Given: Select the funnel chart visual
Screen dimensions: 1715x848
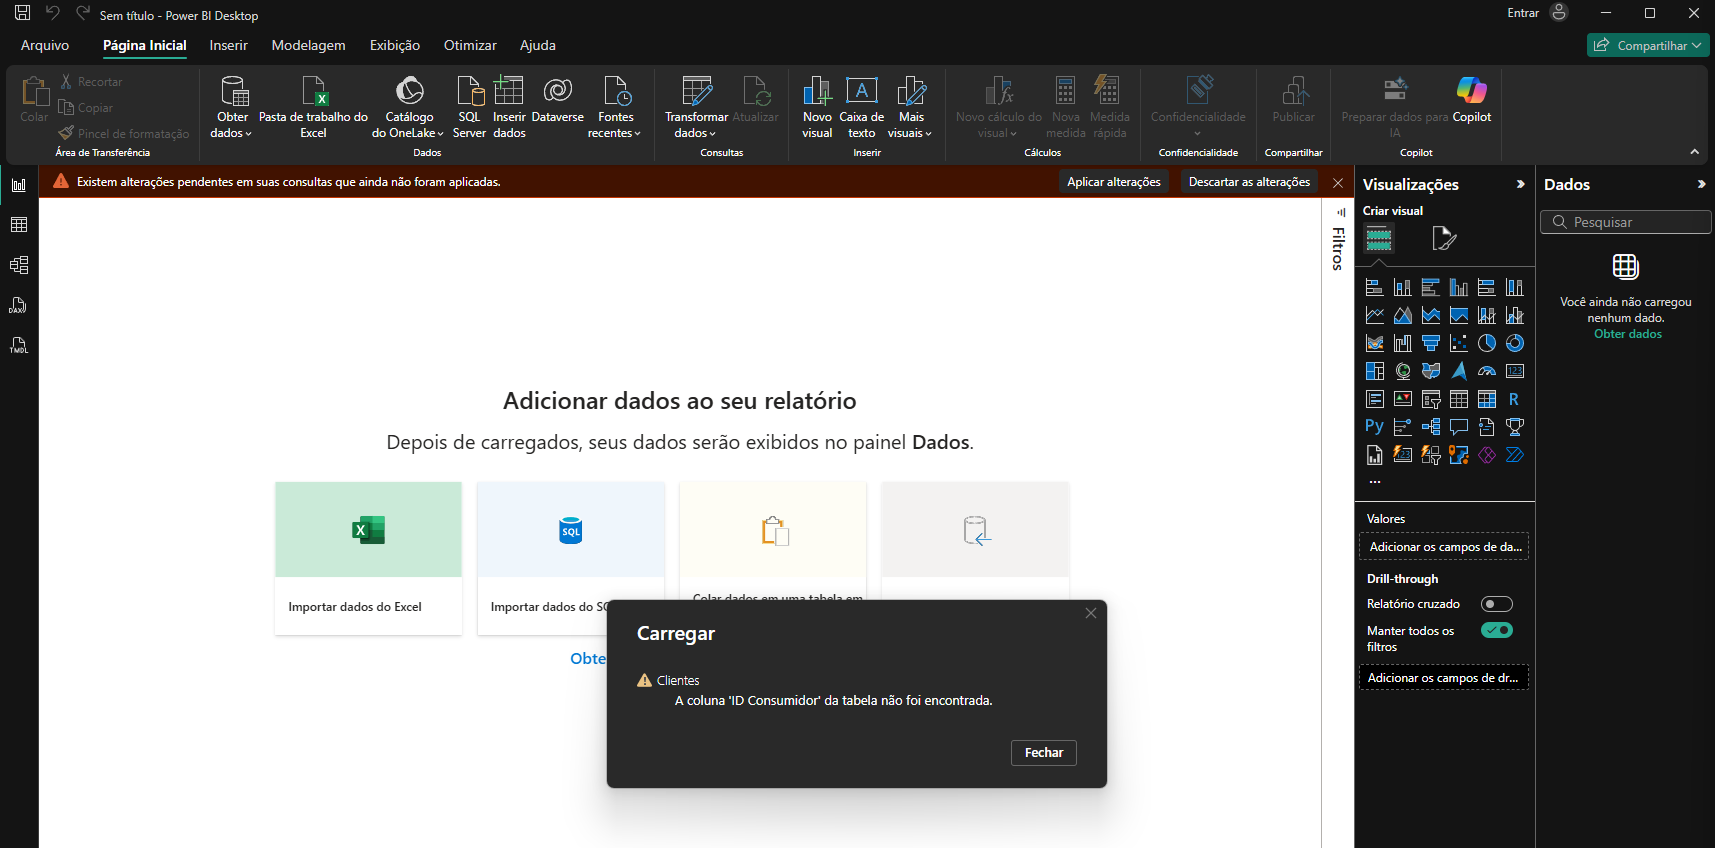Looking at the screenshot, I should coord(1431,343).
